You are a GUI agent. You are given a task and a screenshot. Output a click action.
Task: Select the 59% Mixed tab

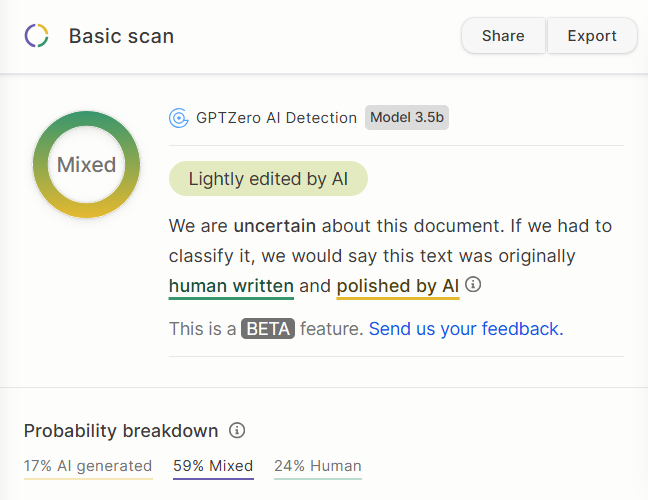pos(213,467)
